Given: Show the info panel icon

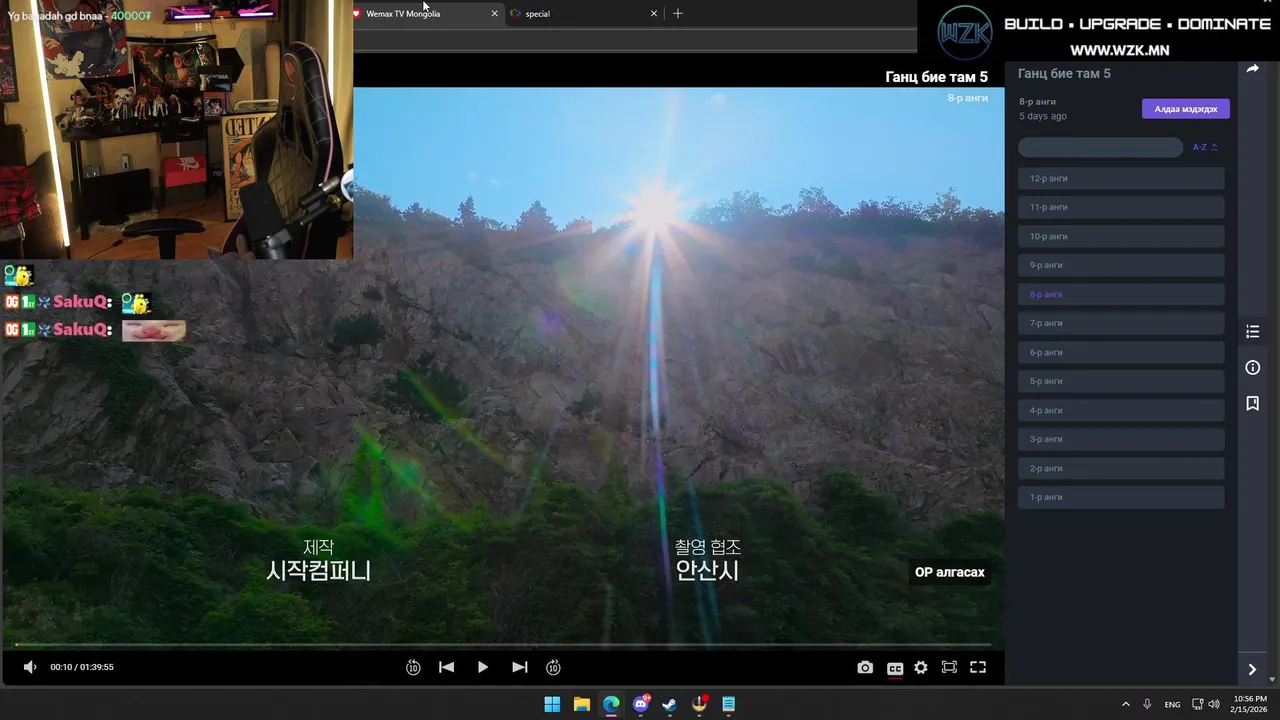Looking at the screenshot, I should click(x=1252, y=368).
